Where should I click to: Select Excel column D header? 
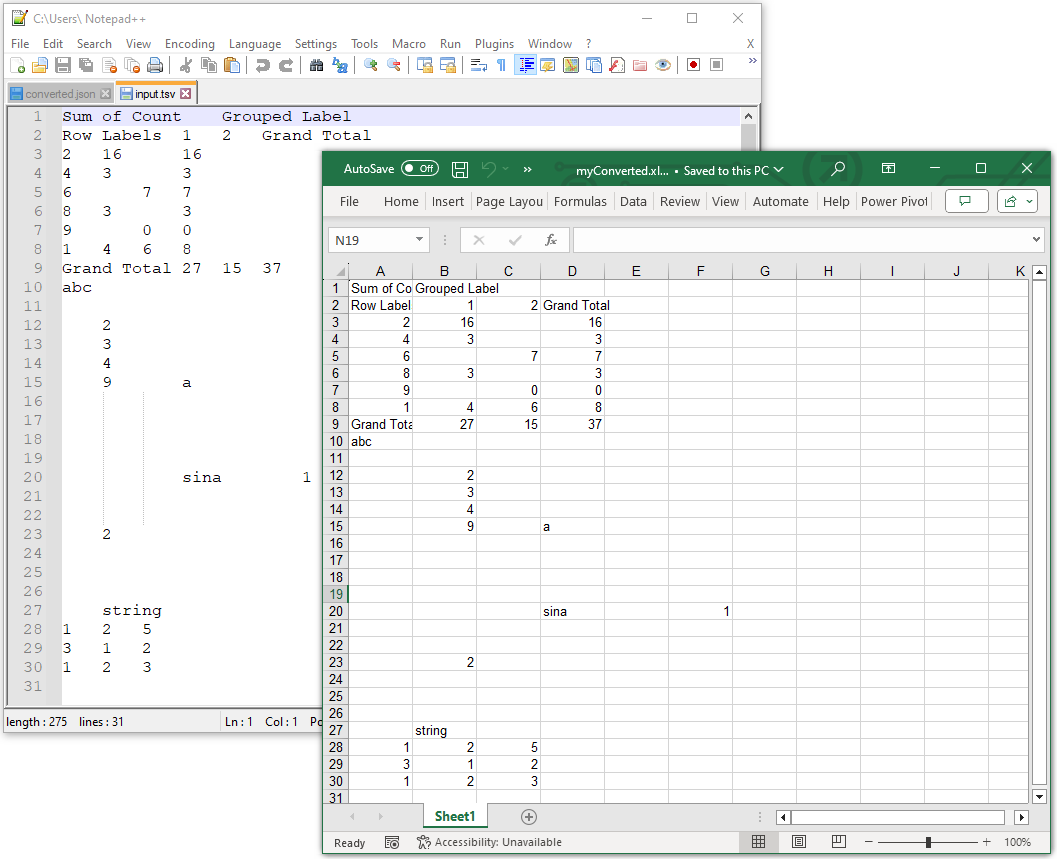click(572, 271)
